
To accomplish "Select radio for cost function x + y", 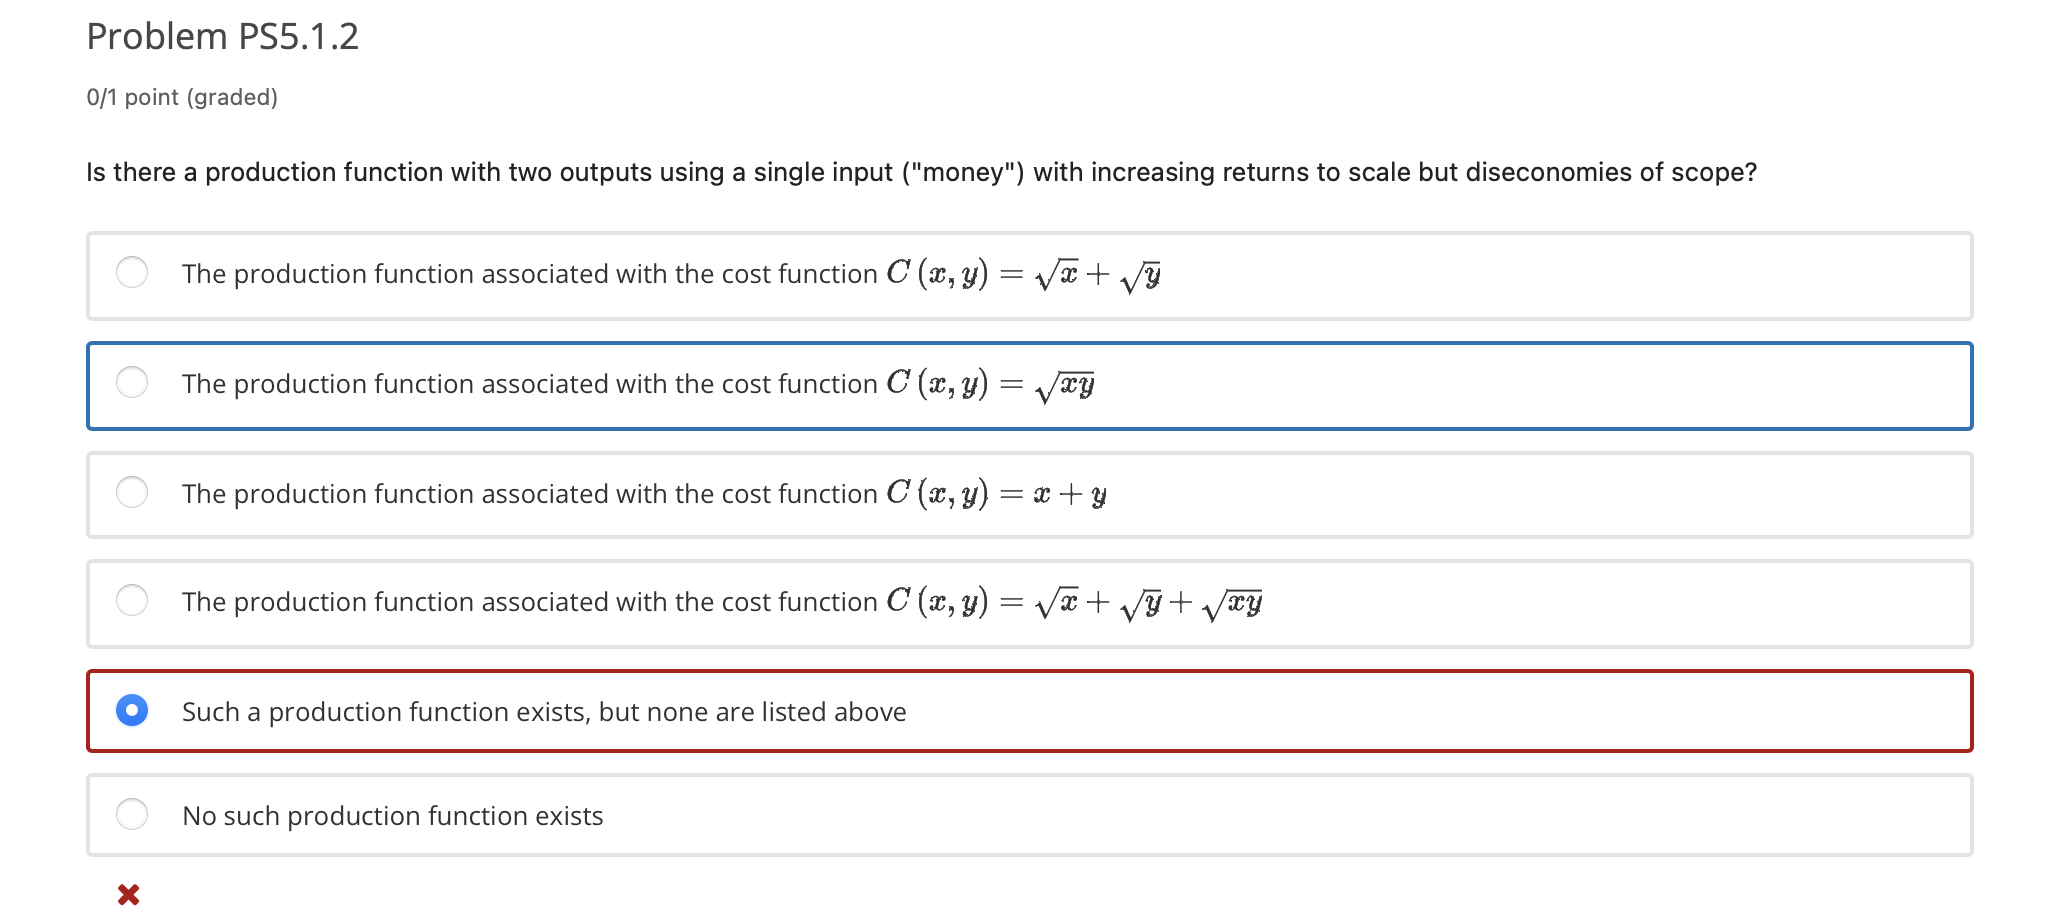I will pos(133,492).
